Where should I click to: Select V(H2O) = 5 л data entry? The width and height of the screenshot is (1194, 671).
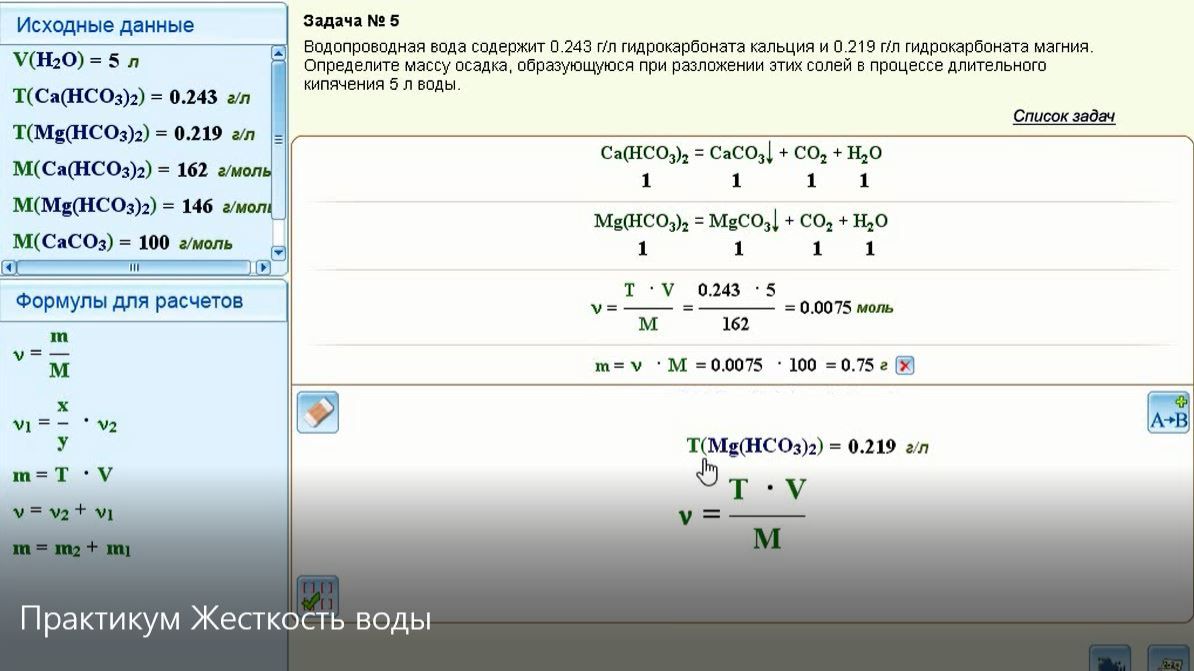75,60
